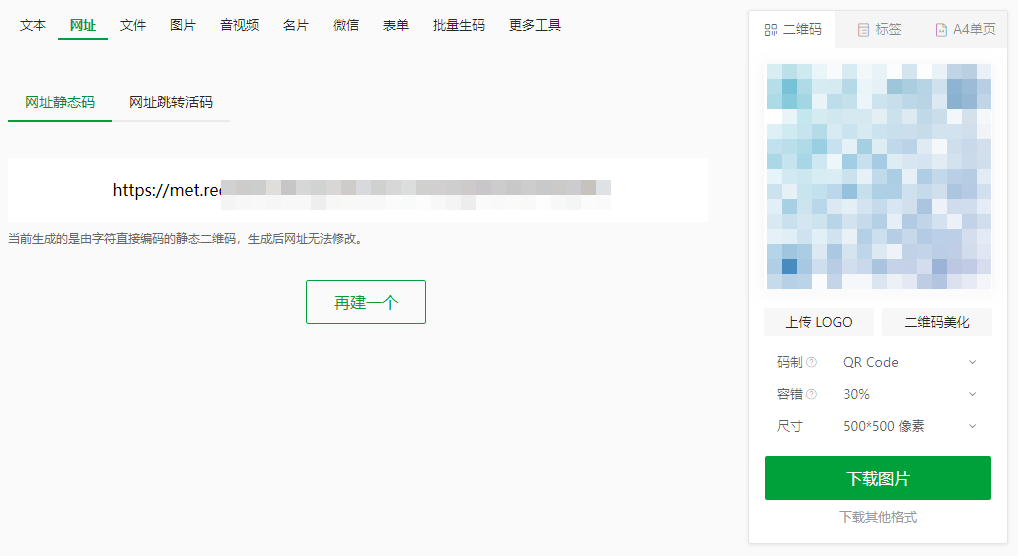
Task: Open the 名片 business card tab
Action: click(295, 25)
